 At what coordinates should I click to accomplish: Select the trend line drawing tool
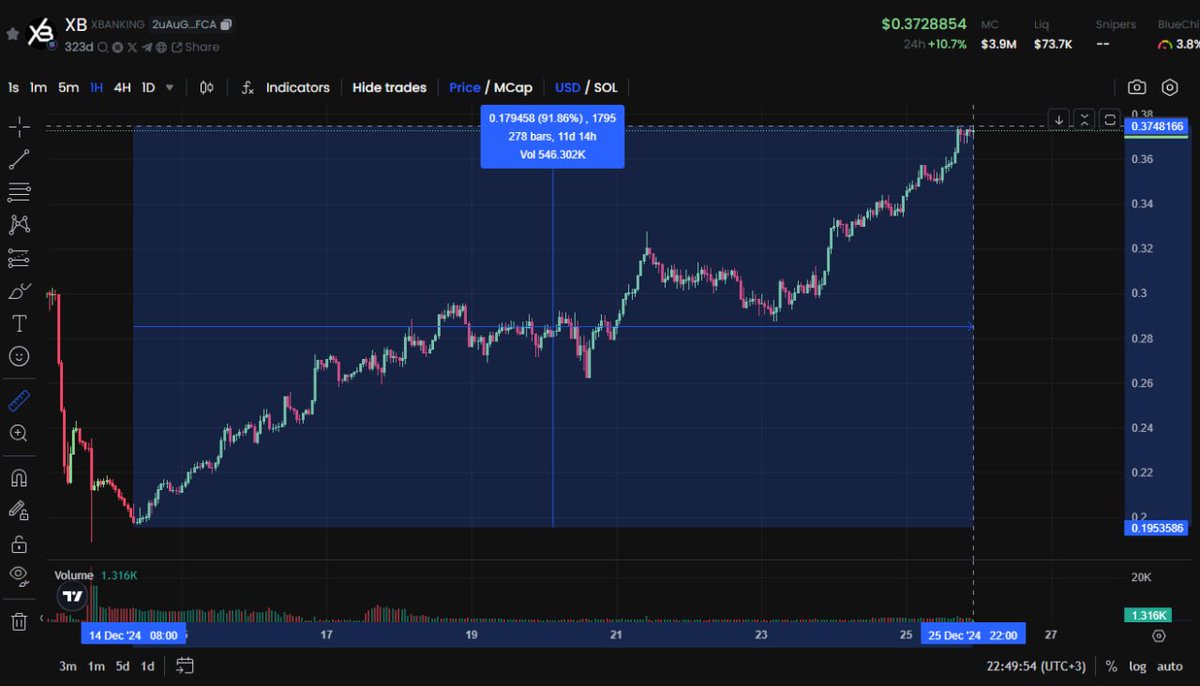coord(19,159)
